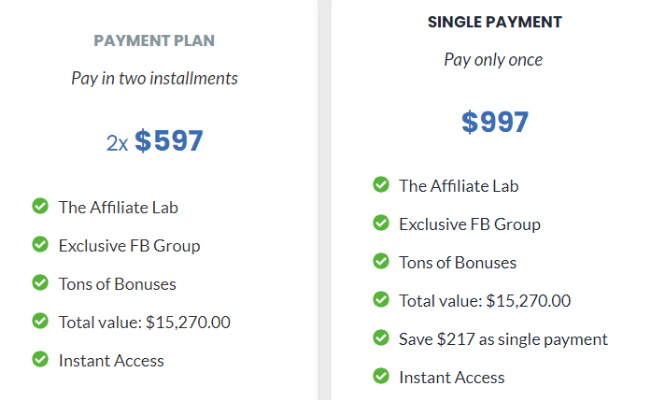Click the gray divider between pricing columns
Image resolution: width=650 pixels, height=400 pixels.
(x=325, y=200)
